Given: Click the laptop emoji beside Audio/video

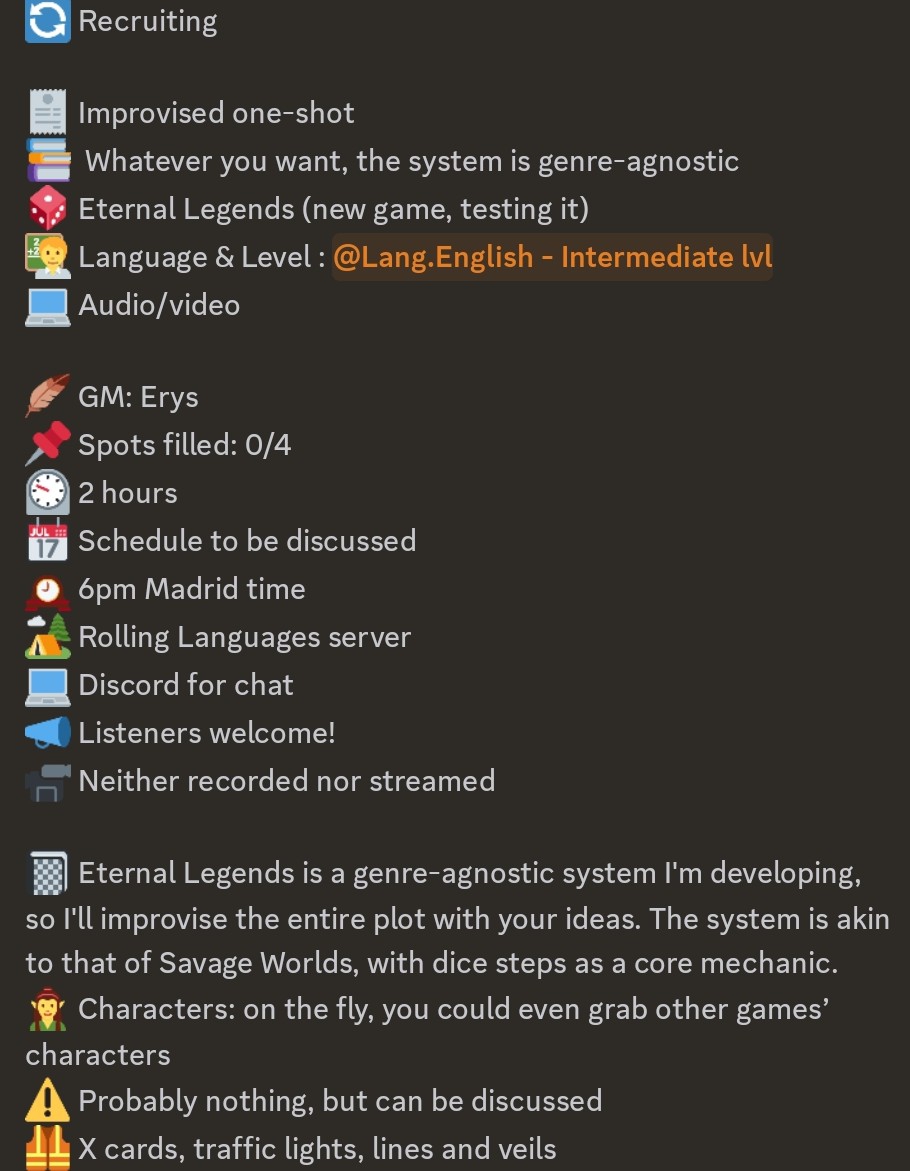Looking at the screenshot, I should pyautogui.click(x=48, y=307).
